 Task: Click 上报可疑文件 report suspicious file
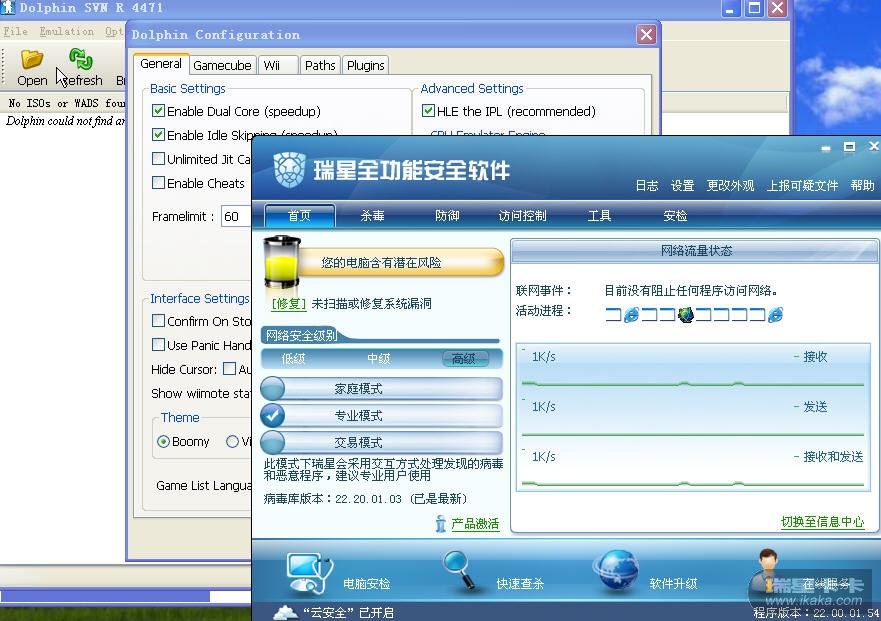802,185
